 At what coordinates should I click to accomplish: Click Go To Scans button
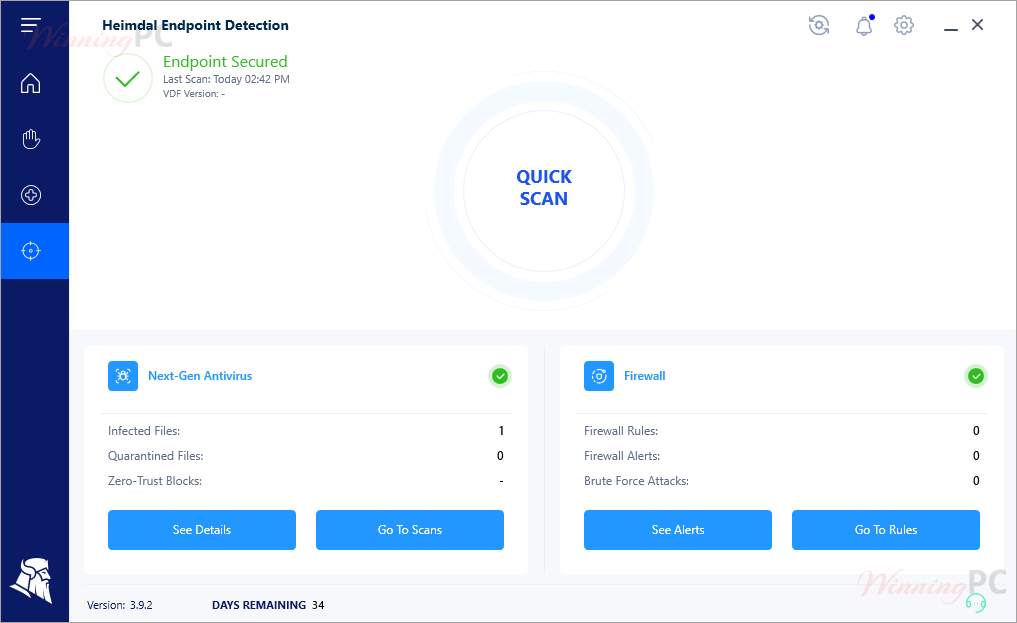pyautogui.click(x=410, y=530)
